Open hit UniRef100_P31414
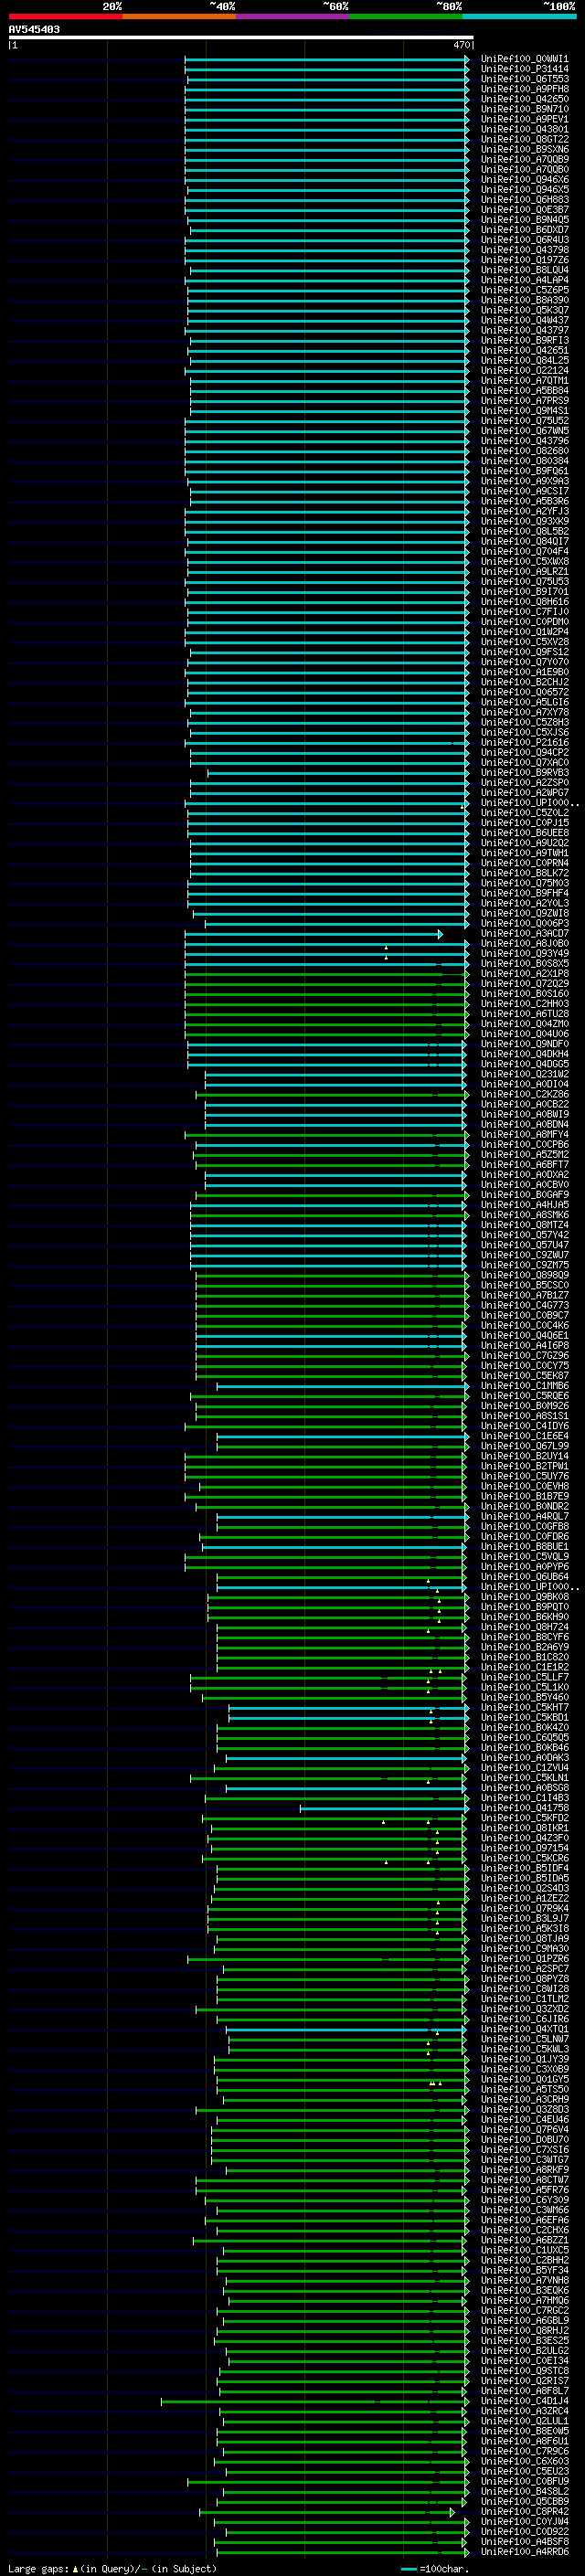This screenshot has height=2576, width=585. (524, 69)
